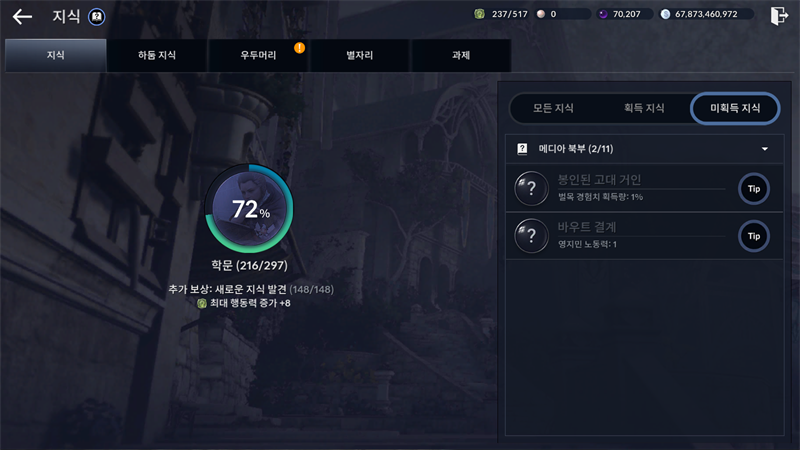Open the 우두머리 tab with alert badge
Image resolution: width=800 pixels, height=450 pixels.
[258, 55]
